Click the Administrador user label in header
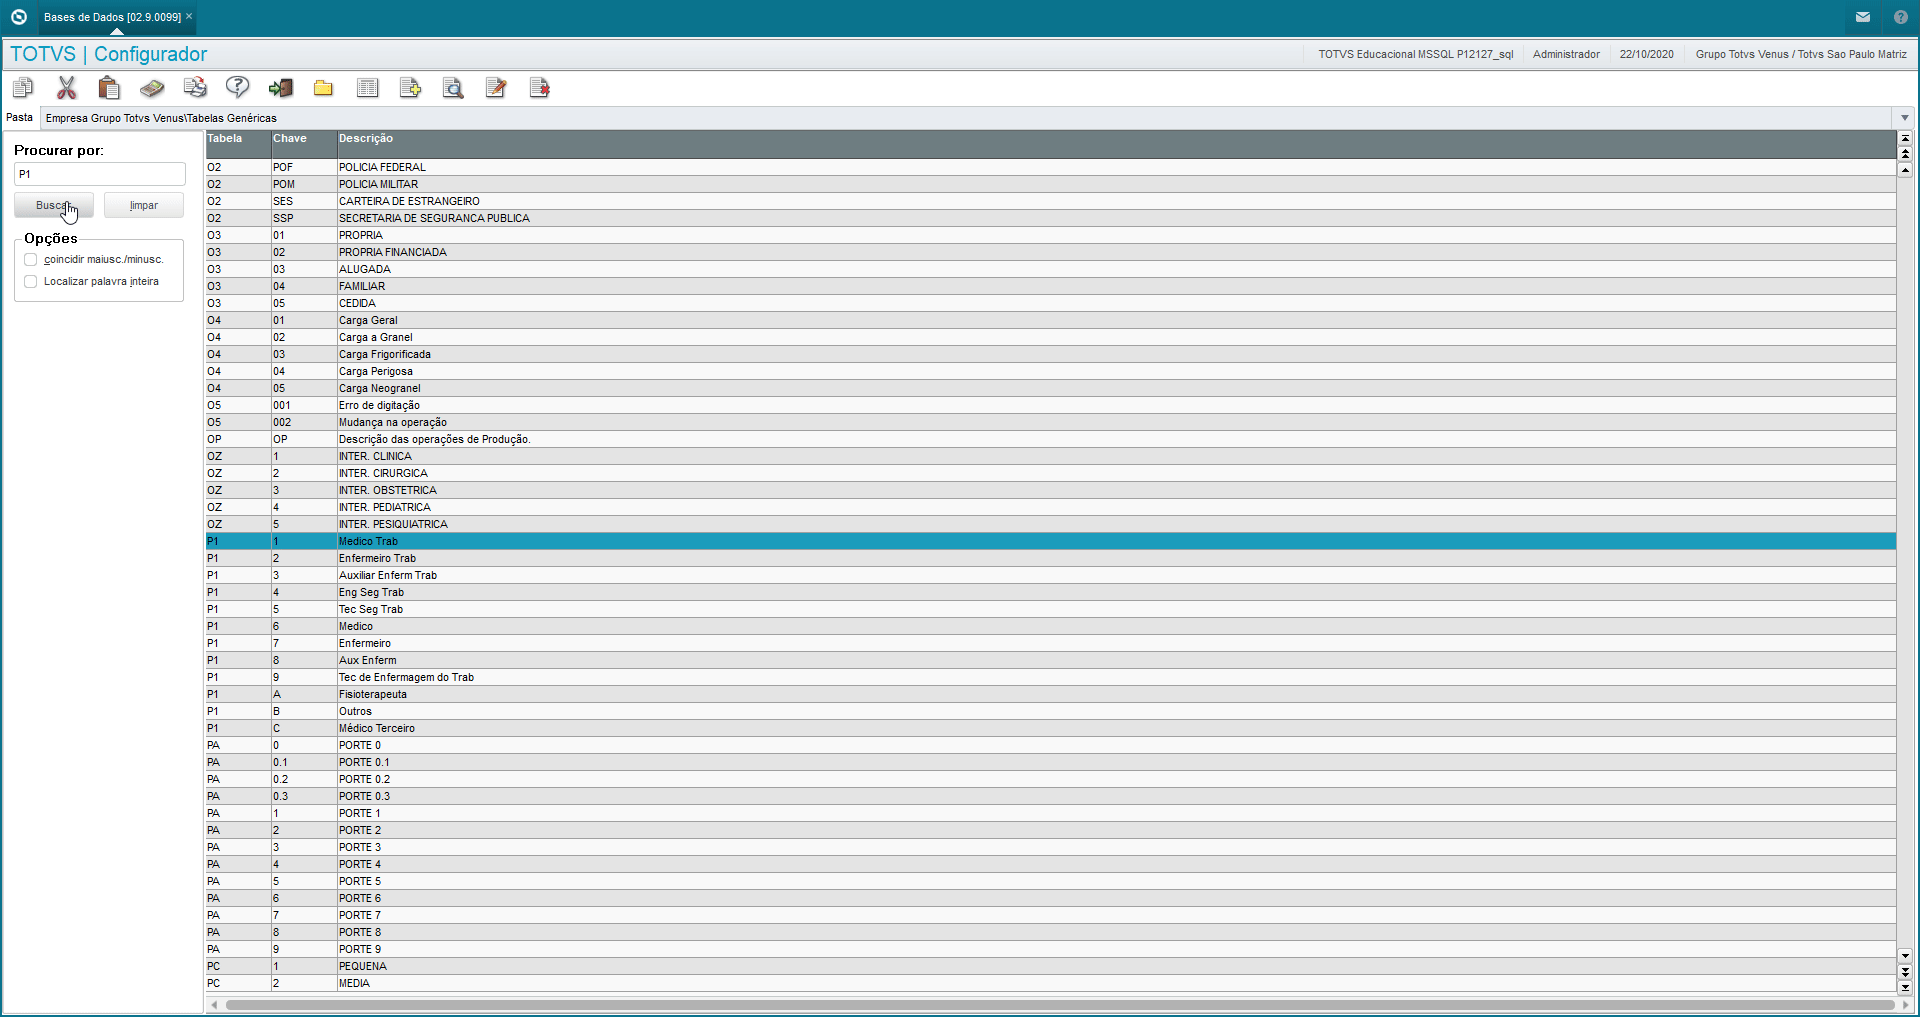 coord(1566,55)
